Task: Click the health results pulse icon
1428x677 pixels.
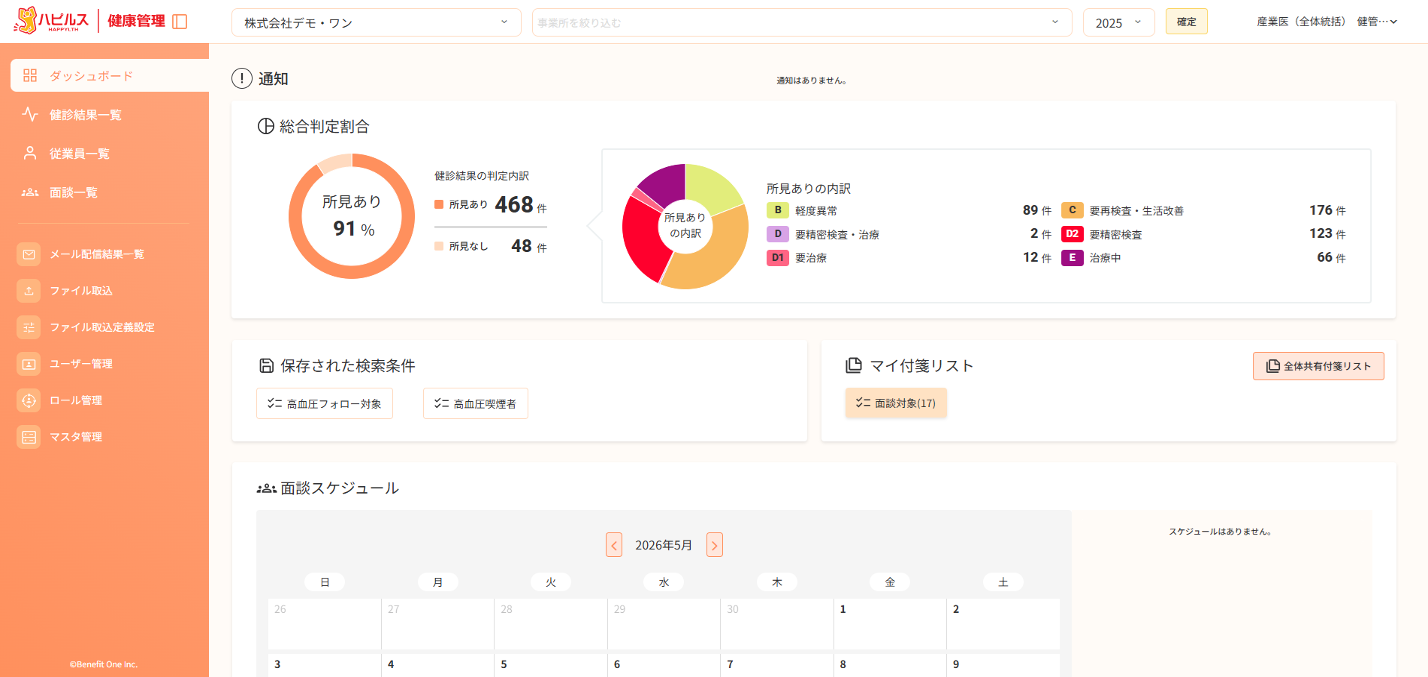Action: (x=30, y=114)
